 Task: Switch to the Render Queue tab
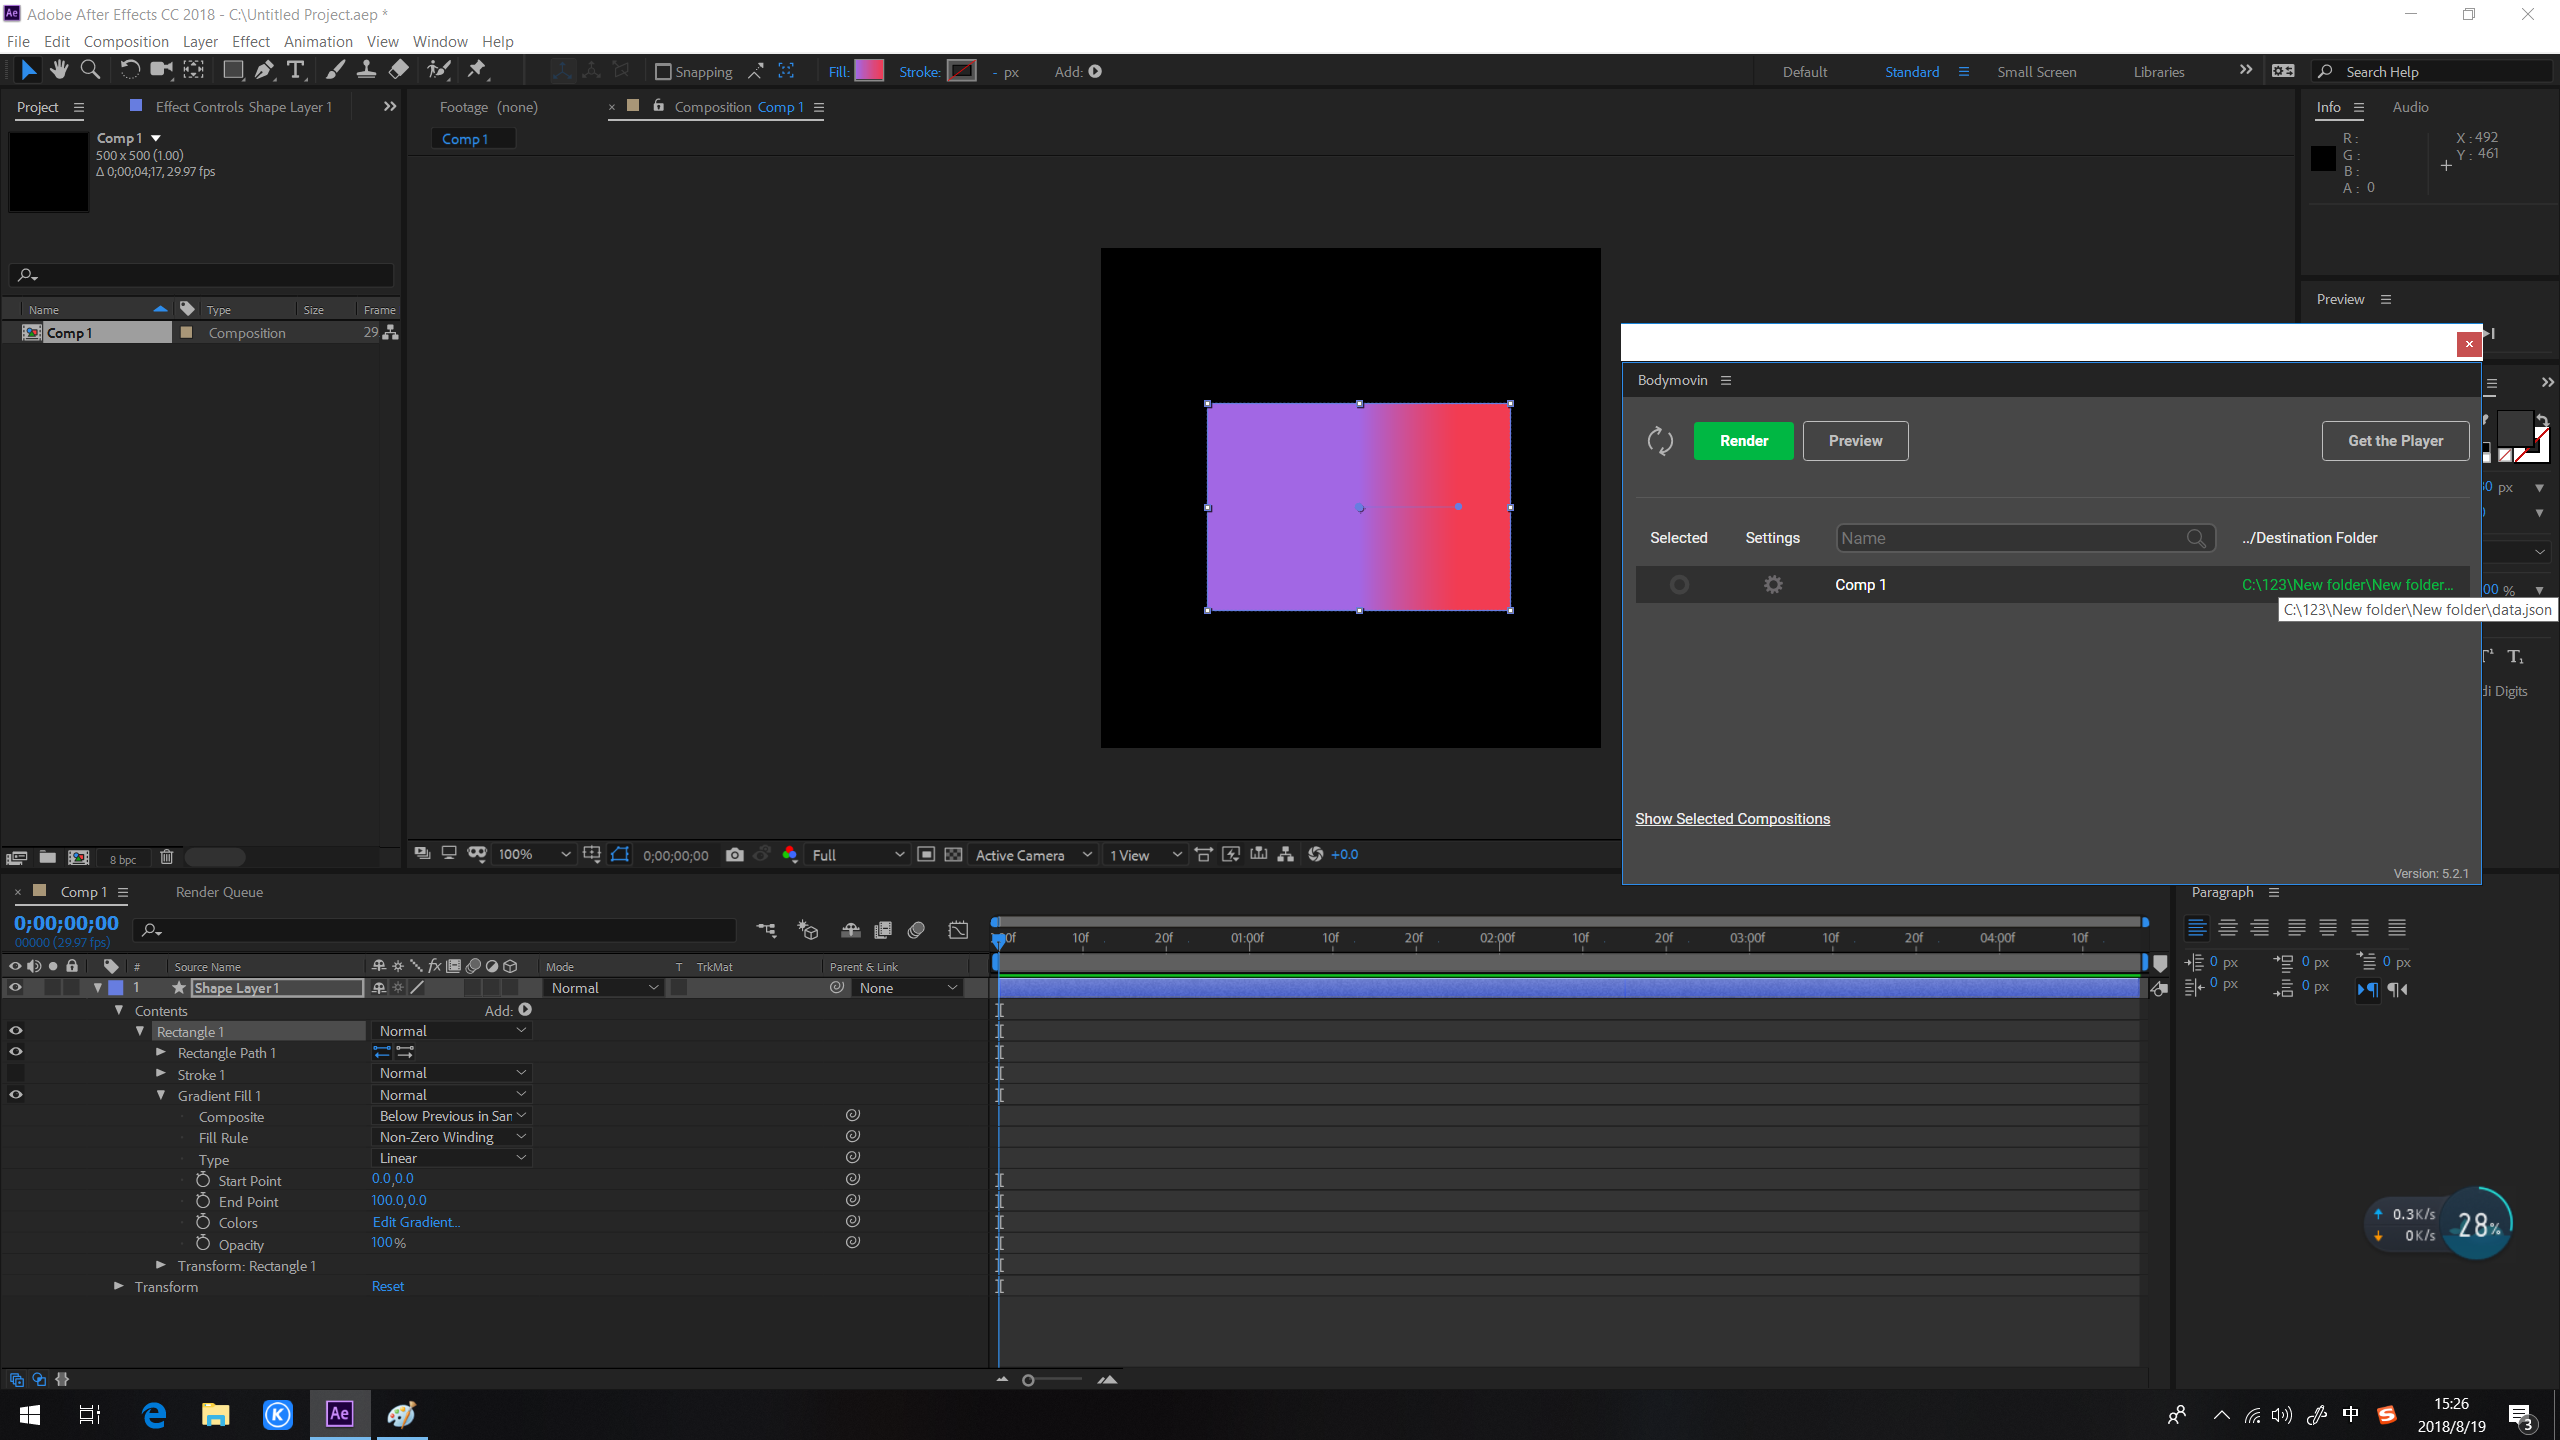click(x=218, y=891)
